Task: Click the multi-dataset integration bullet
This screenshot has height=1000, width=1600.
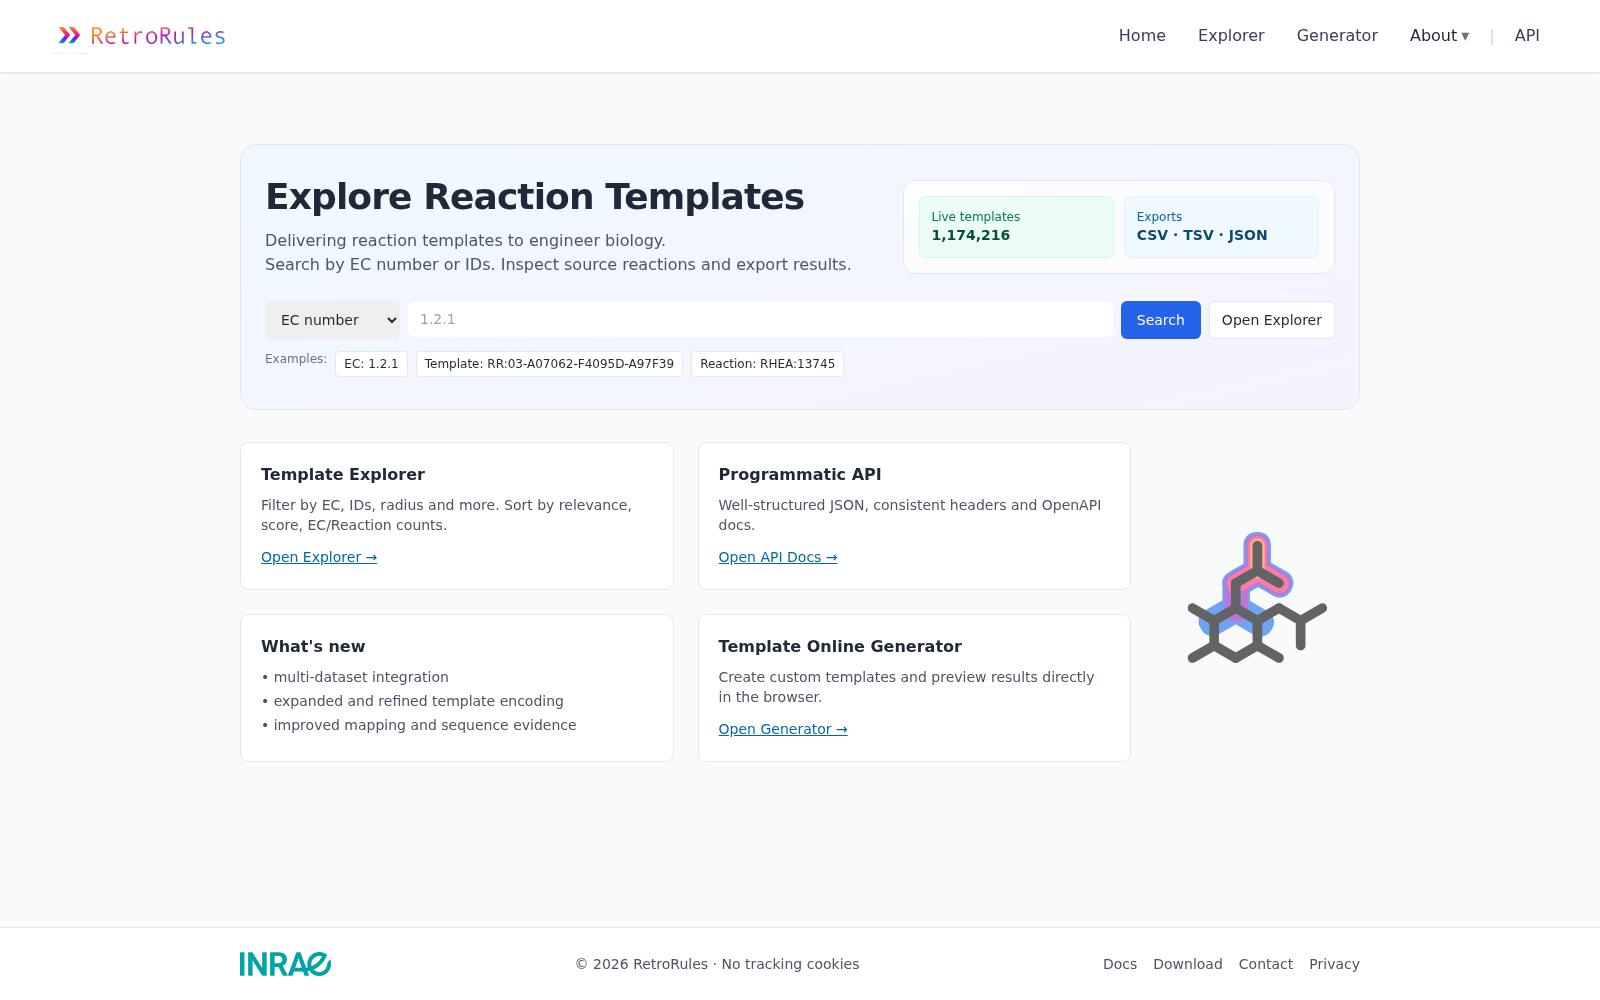Action: pyautogui.click(x=355, y=677)
